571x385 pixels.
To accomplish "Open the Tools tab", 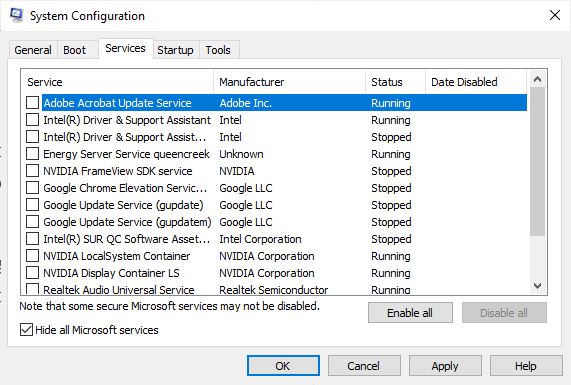I will point(218,50).
